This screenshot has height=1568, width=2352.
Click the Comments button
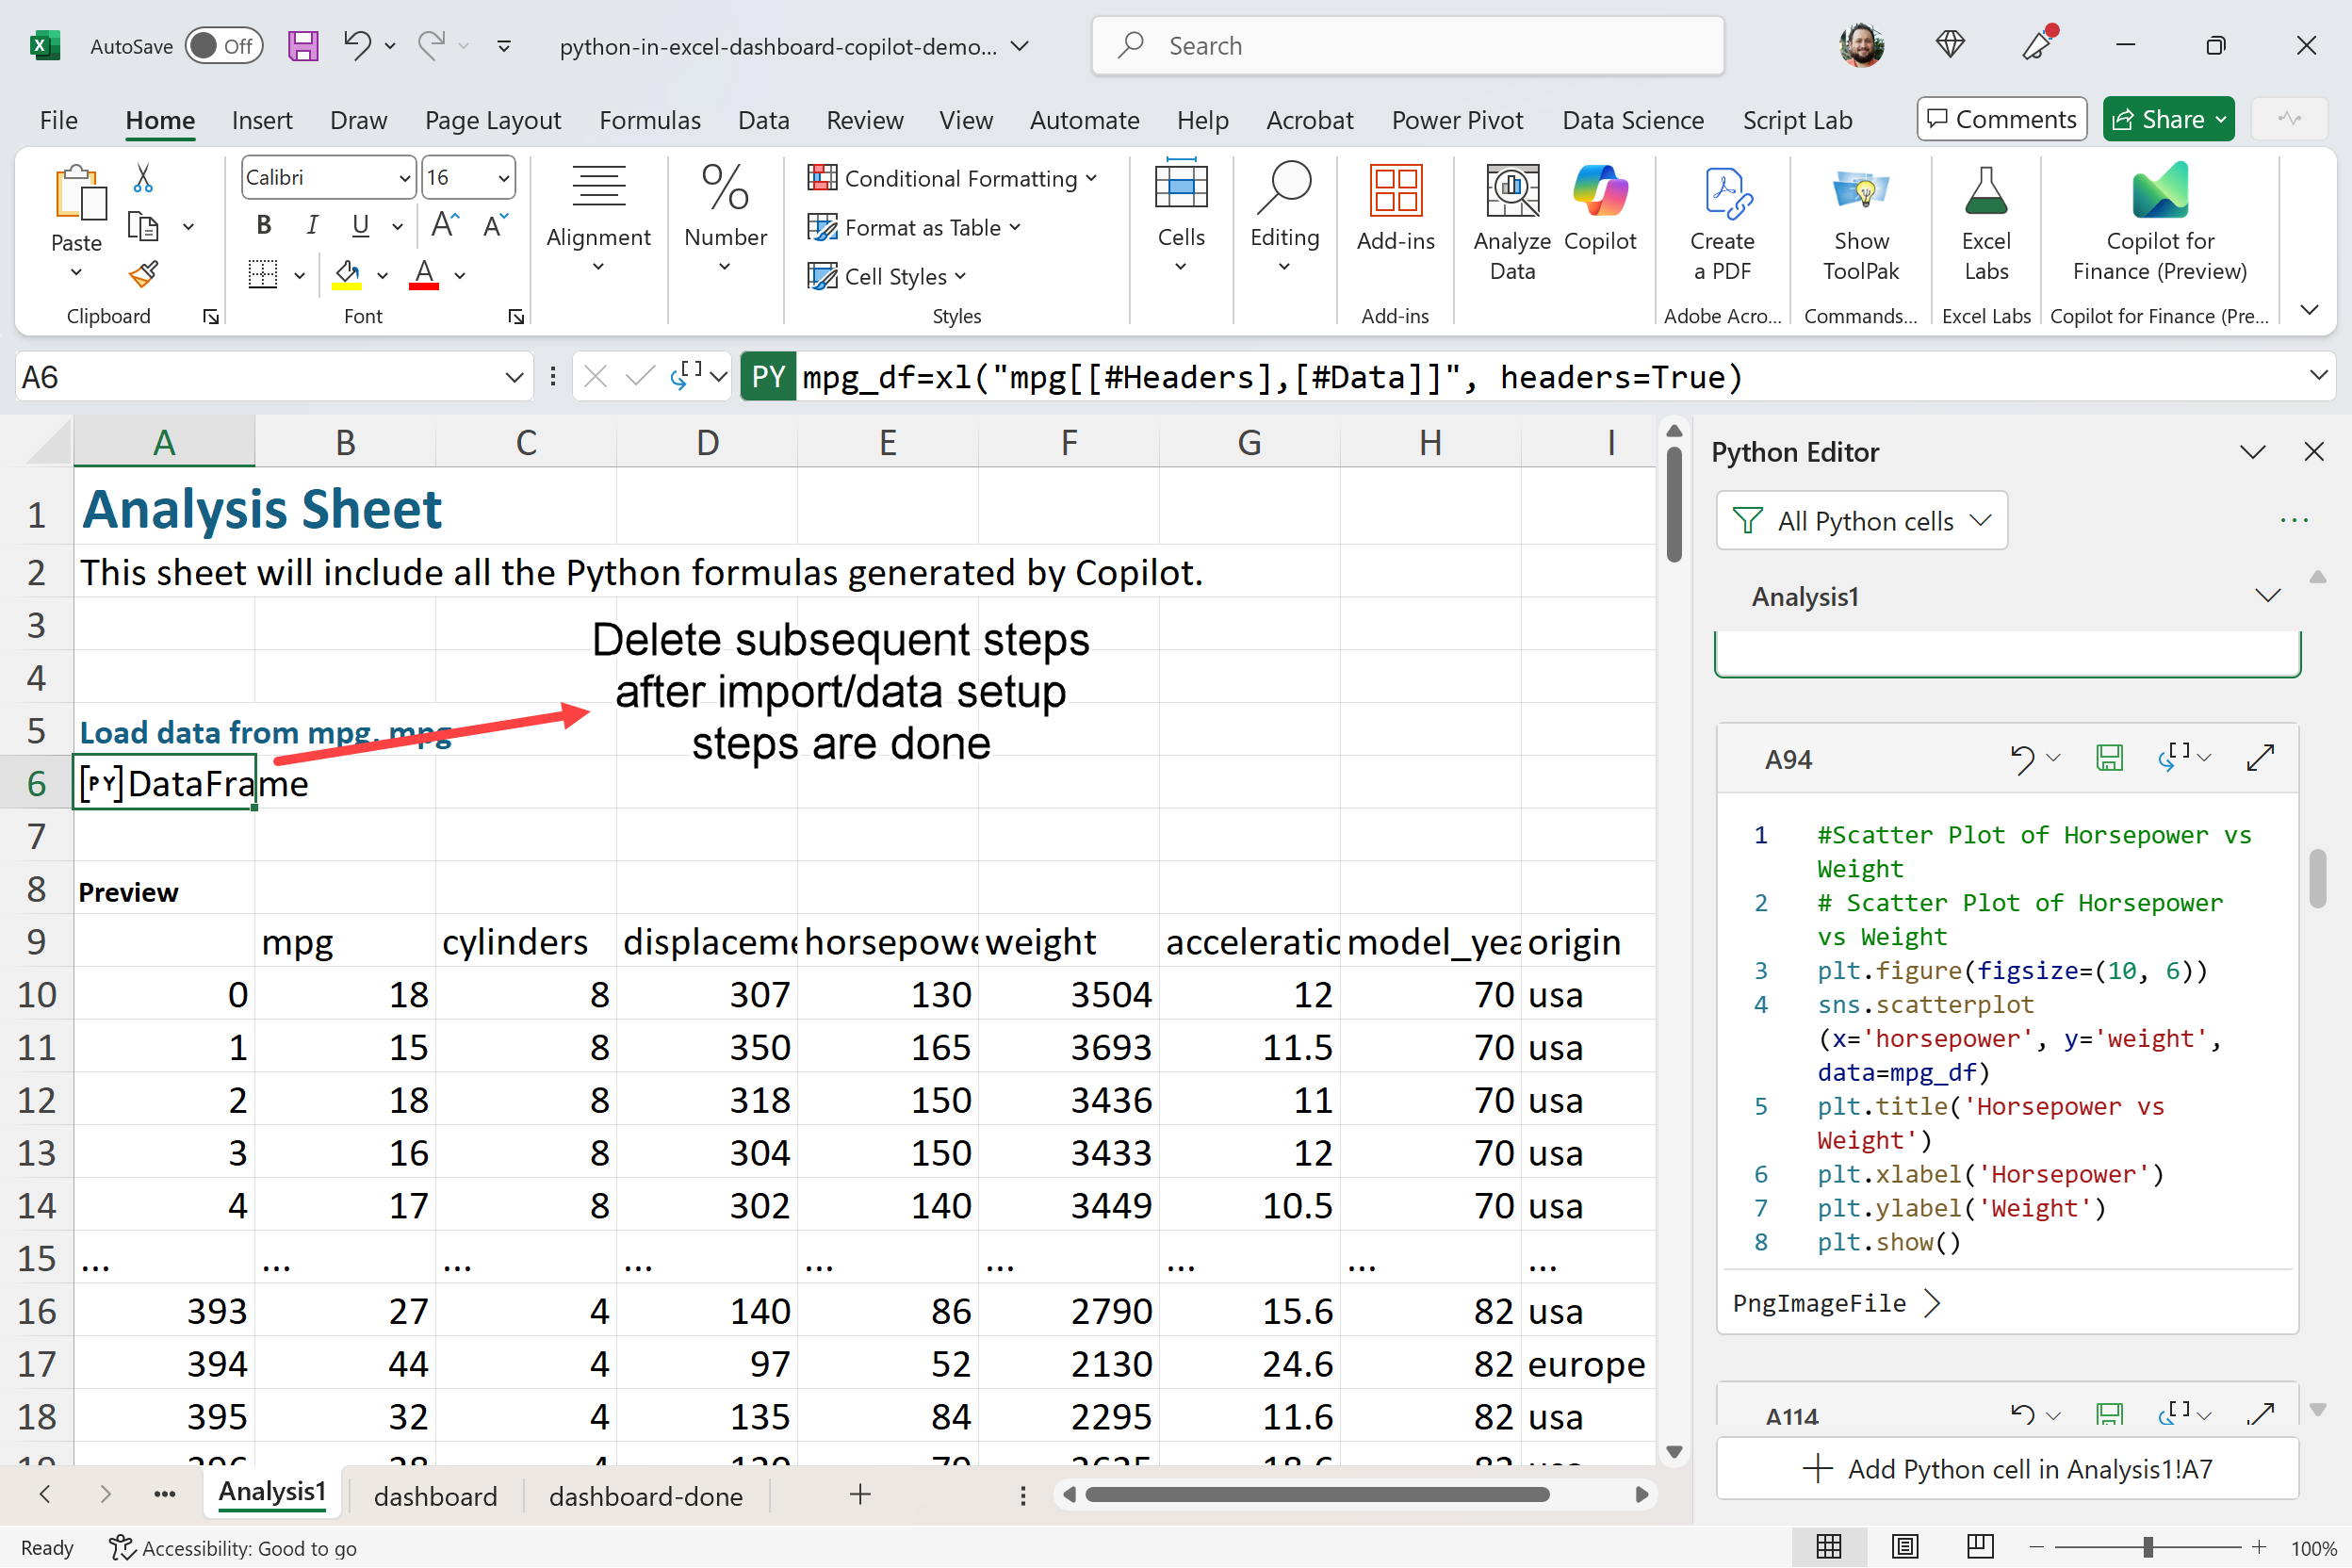click(2001, 120)
